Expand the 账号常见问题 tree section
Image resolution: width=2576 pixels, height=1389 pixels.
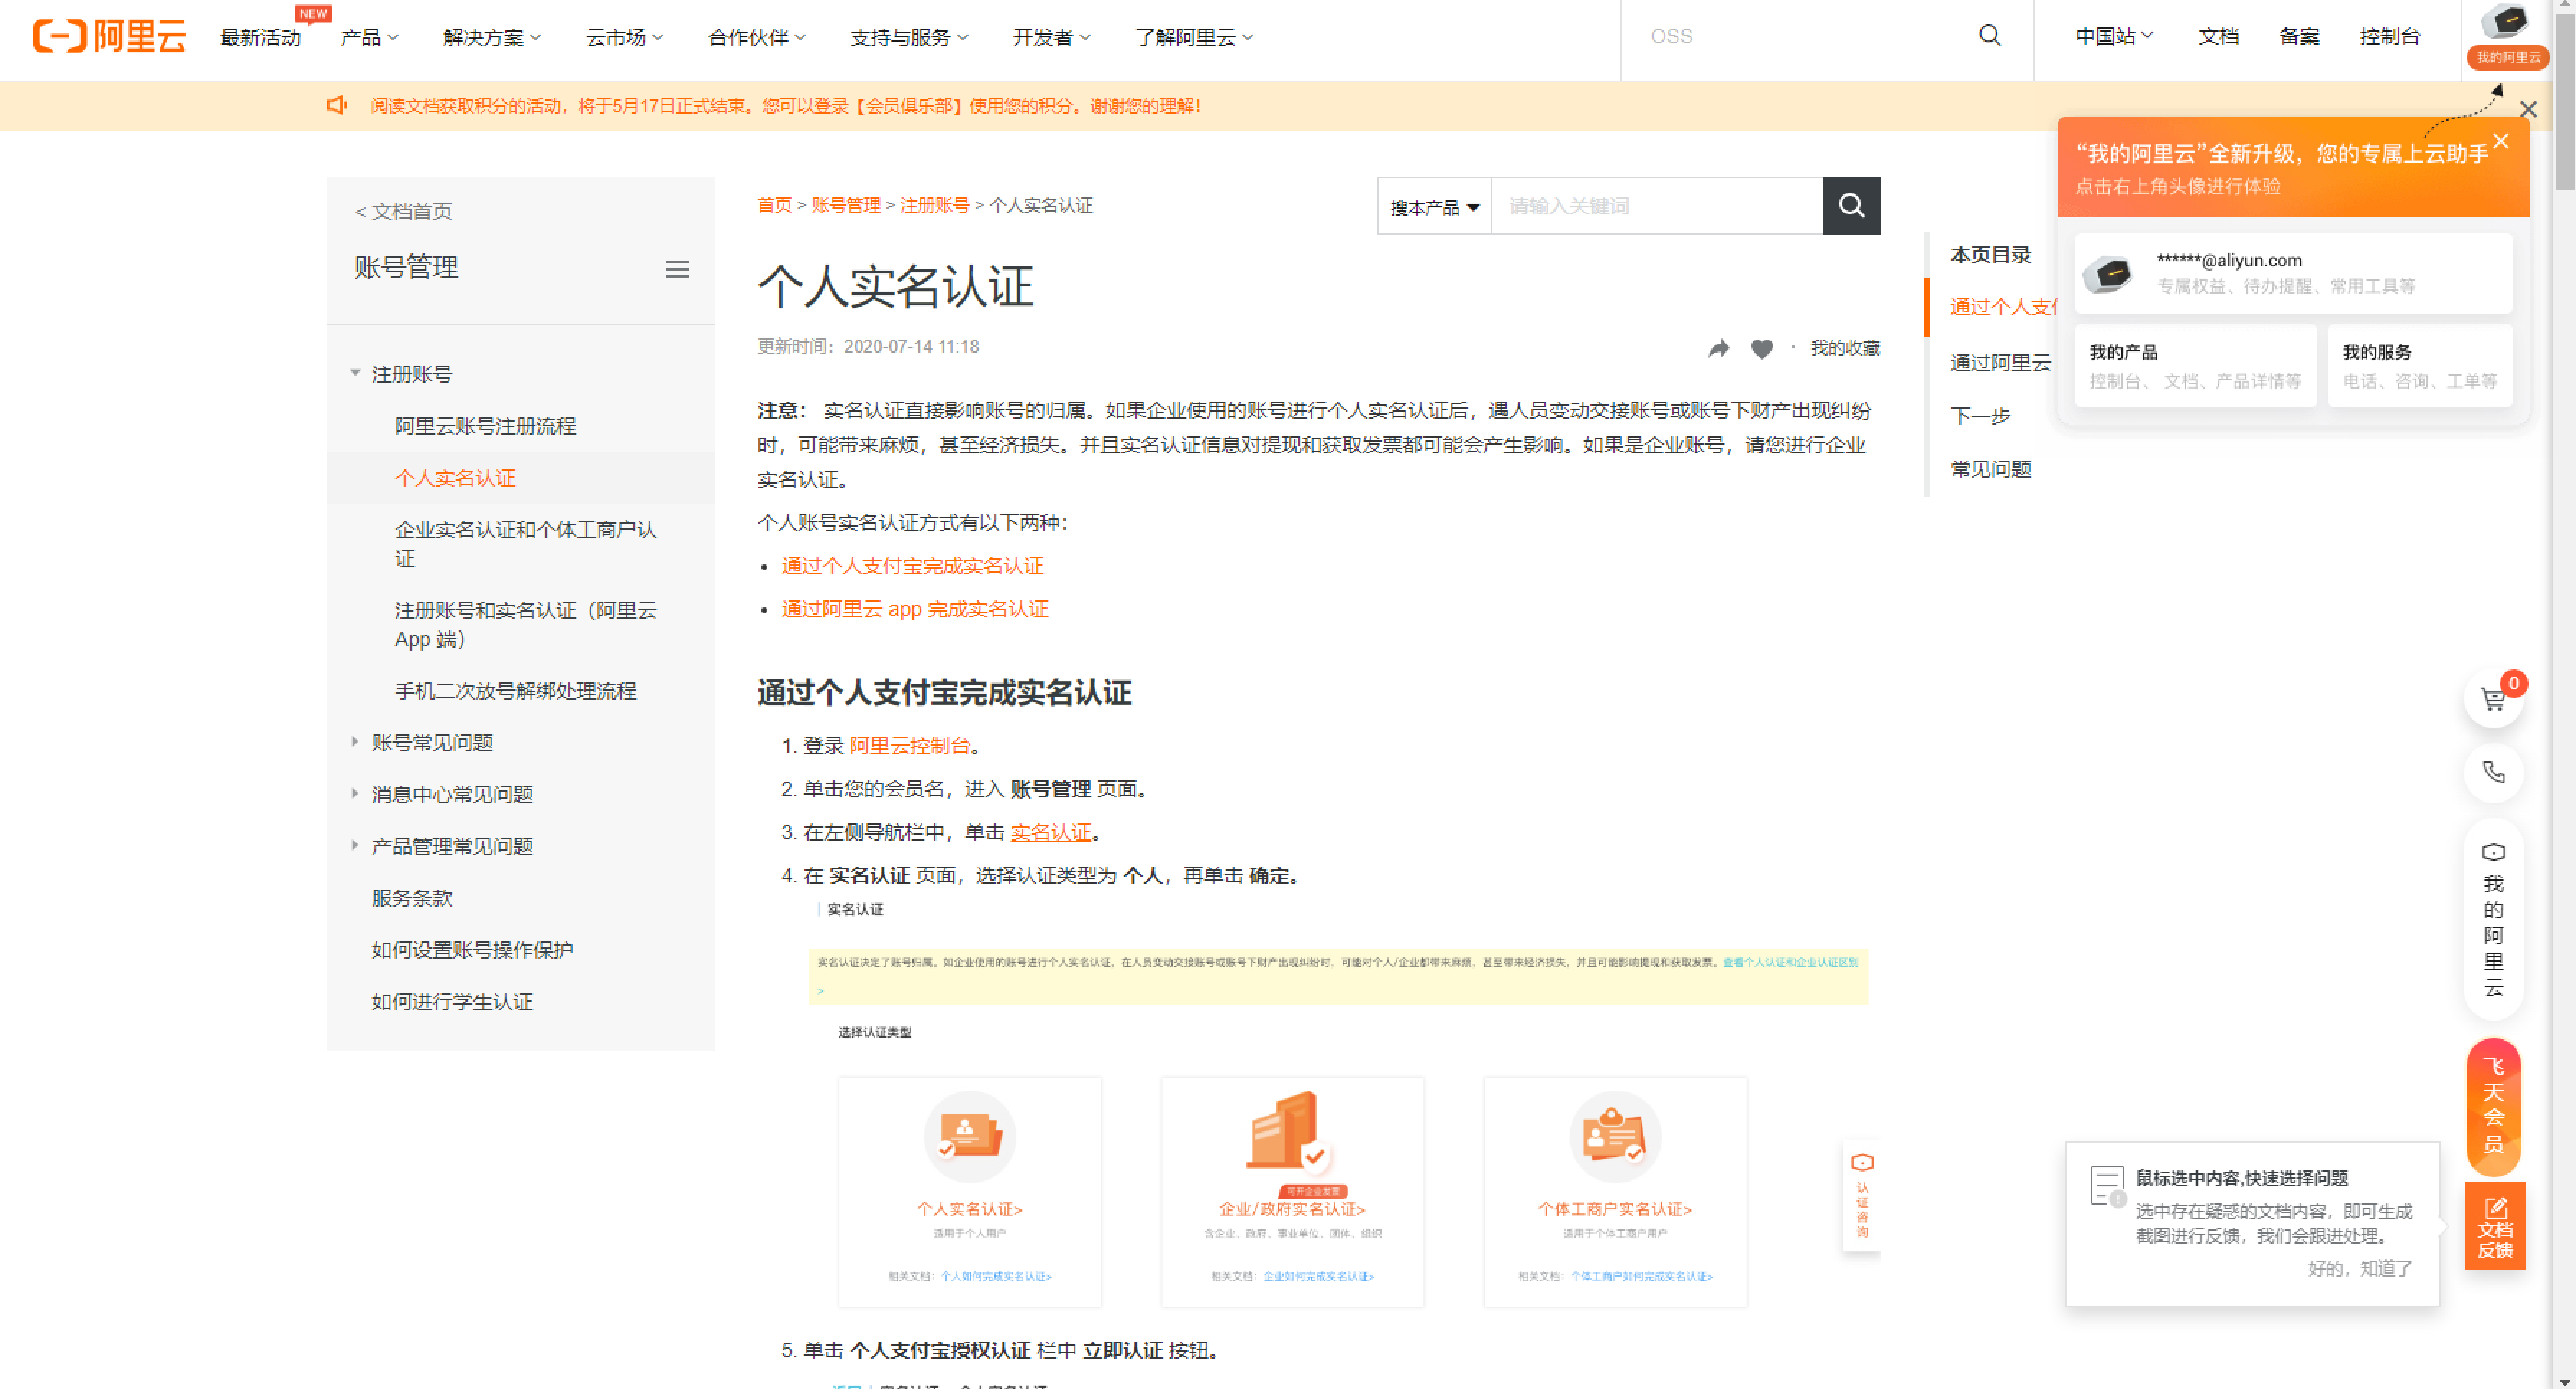(x=355, y=742)
